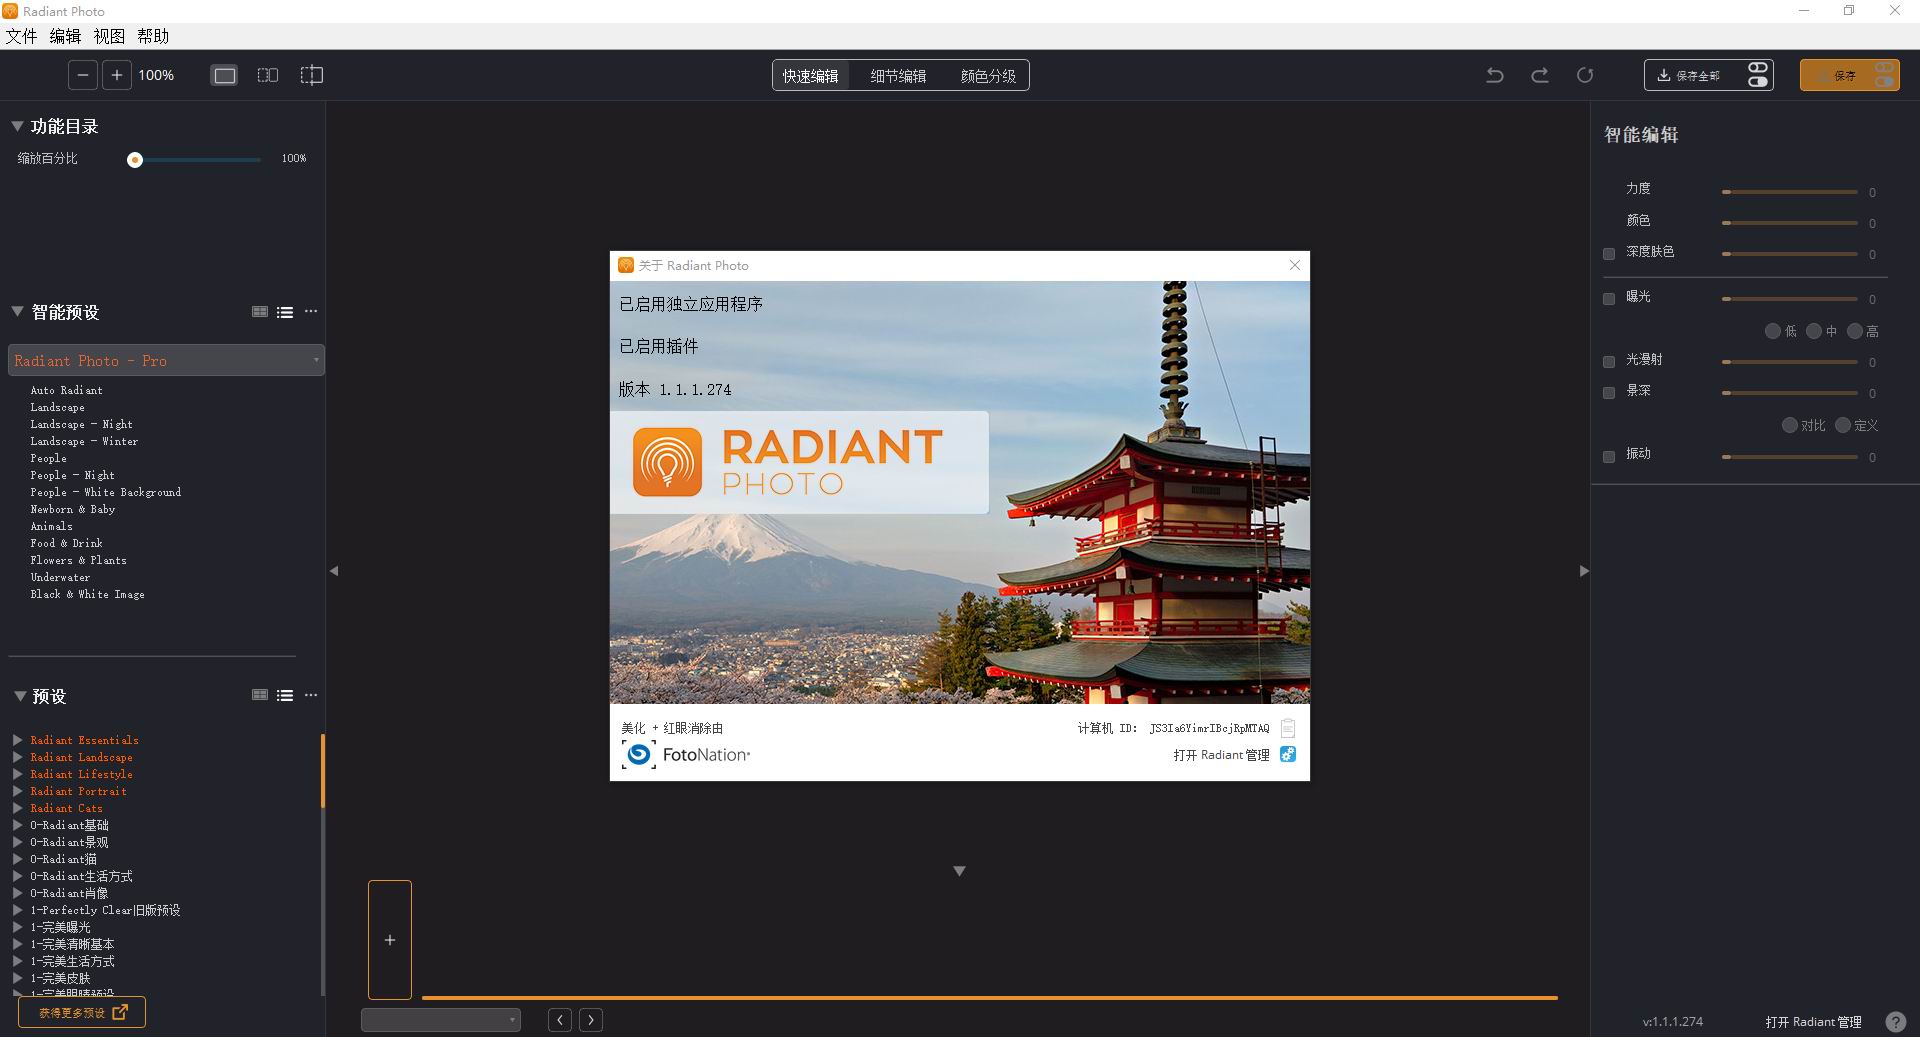
Task: Switch smart presets to grid view
Action: tap(260, 312)
